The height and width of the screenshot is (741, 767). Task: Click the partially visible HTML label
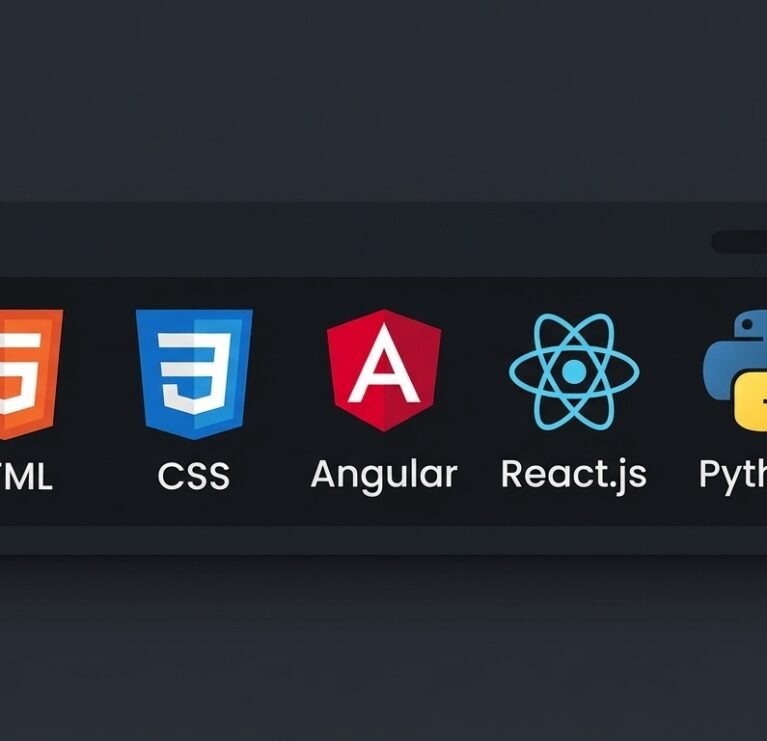coord(26,476)
